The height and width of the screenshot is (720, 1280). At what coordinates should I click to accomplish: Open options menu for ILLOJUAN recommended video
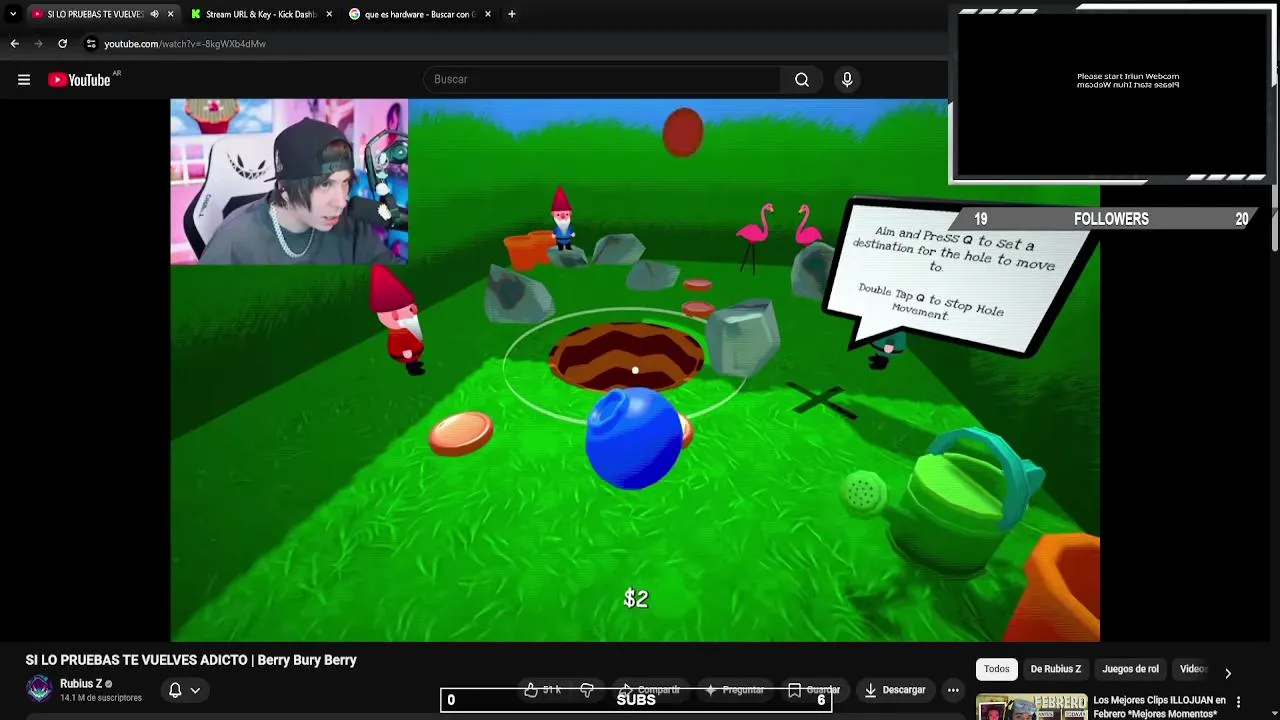click(1238, 702)
